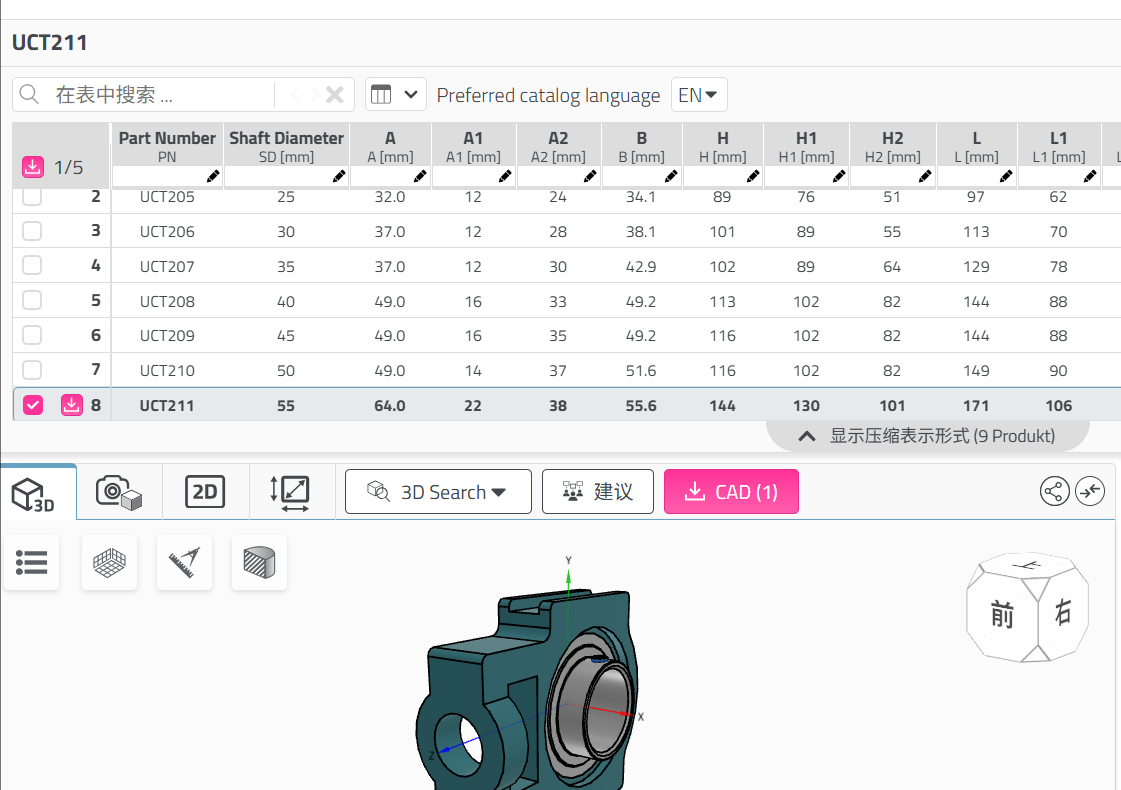
Task: Edit filter pencil for B column
Action: pyautogui.click(x=671, y=176)
